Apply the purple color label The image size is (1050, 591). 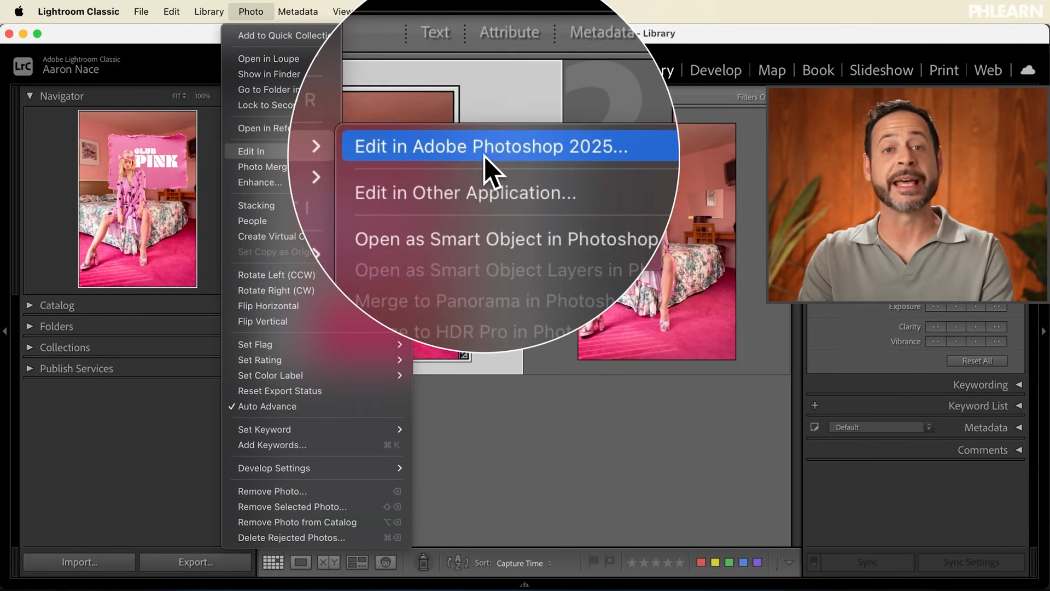(757, 562)
